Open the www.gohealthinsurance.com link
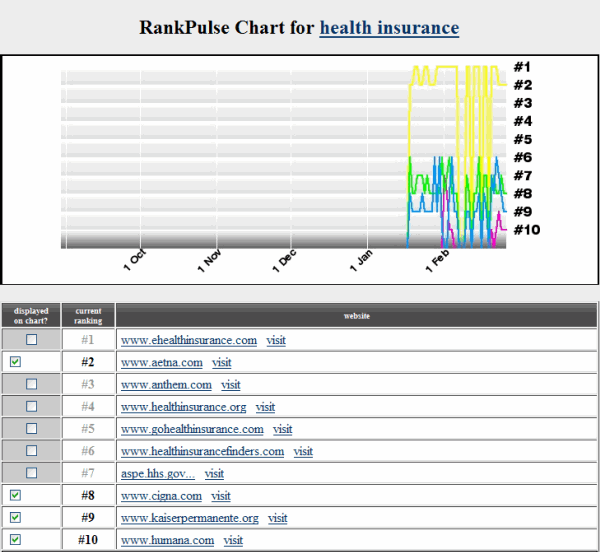The image size is (600, 552). coord(192,429)
